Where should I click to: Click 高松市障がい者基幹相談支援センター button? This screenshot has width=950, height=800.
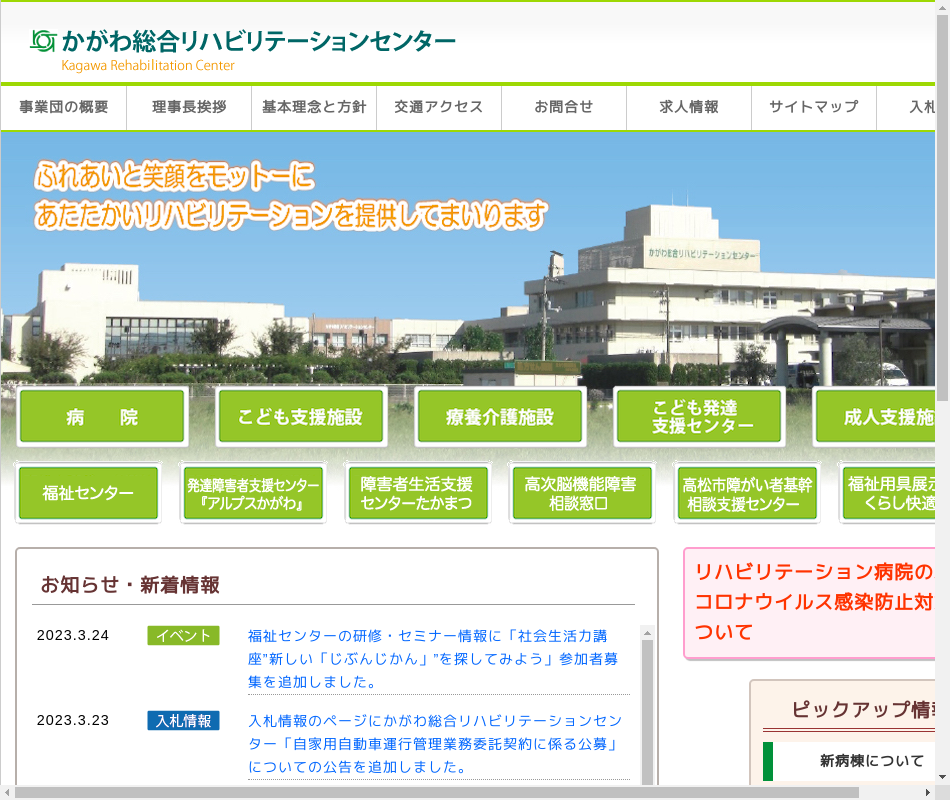pyautogui.click(x=747, y=493)
